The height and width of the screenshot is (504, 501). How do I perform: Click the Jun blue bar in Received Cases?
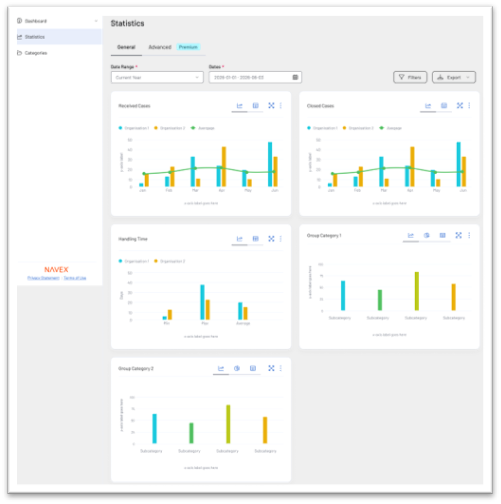click(x=270, y=164)
